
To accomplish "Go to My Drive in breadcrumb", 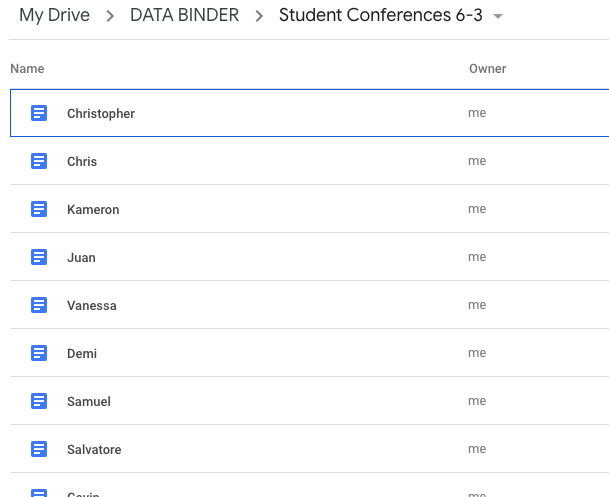I will (54, 16).
